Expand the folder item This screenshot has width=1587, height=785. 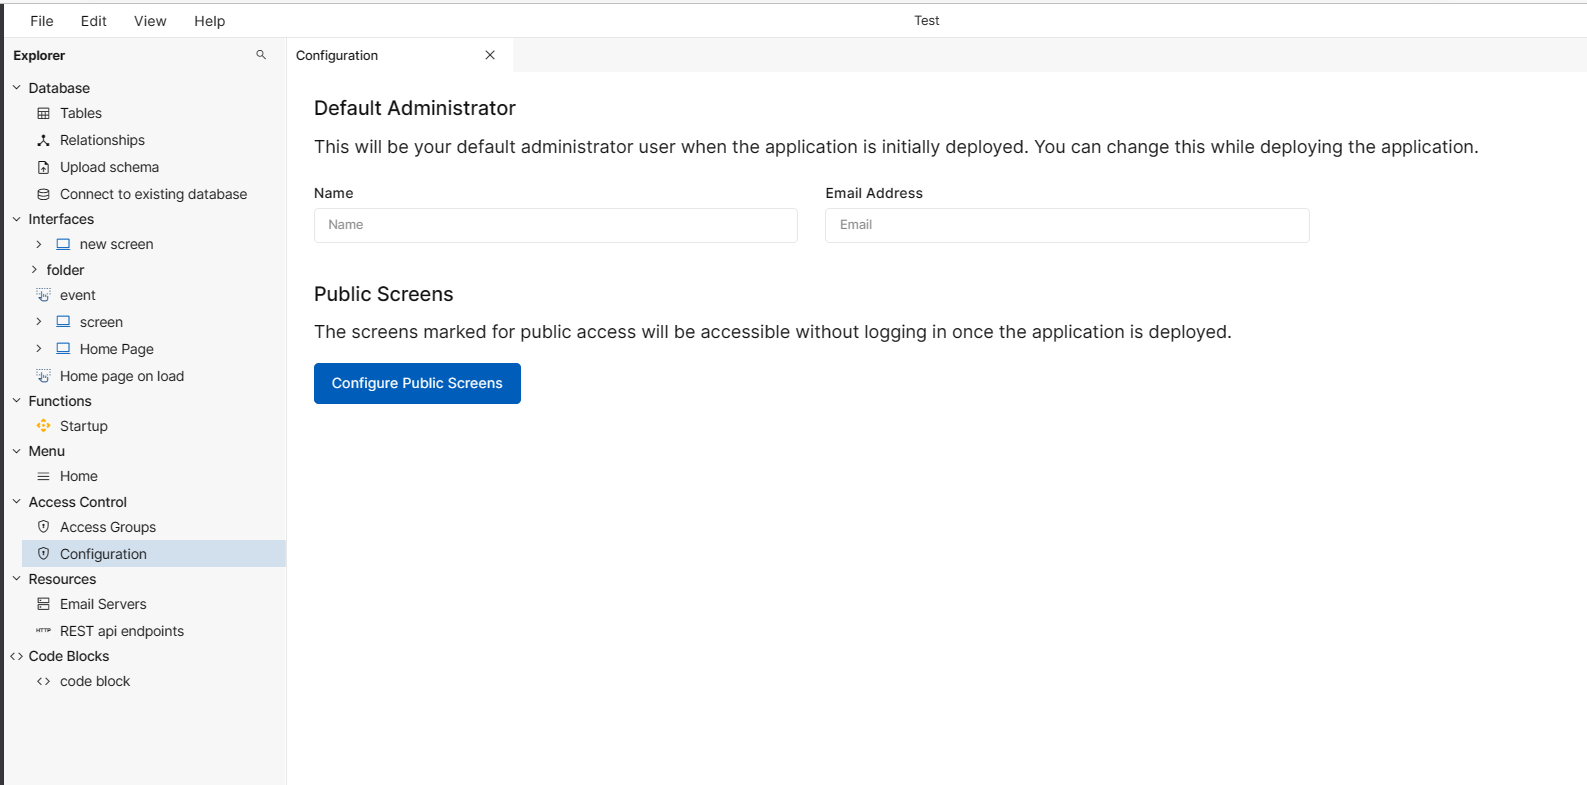[34, 270]
